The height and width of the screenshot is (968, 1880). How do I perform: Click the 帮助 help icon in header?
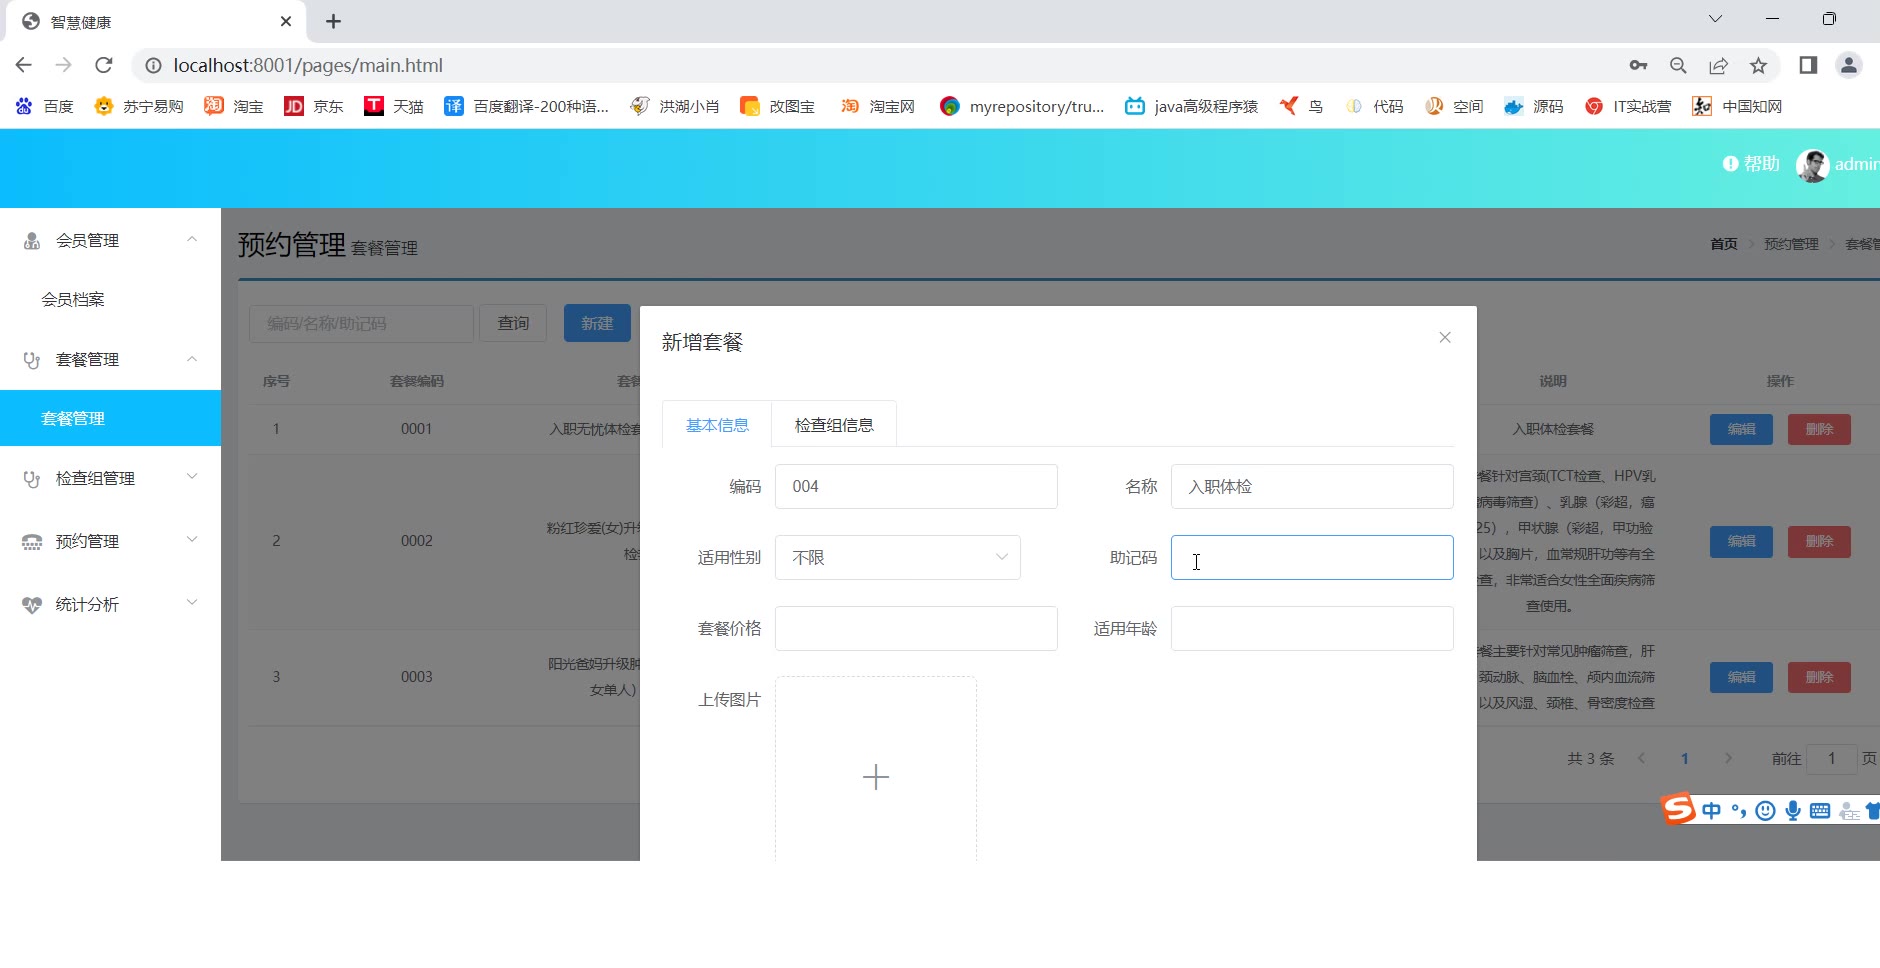click(1730, 164)
